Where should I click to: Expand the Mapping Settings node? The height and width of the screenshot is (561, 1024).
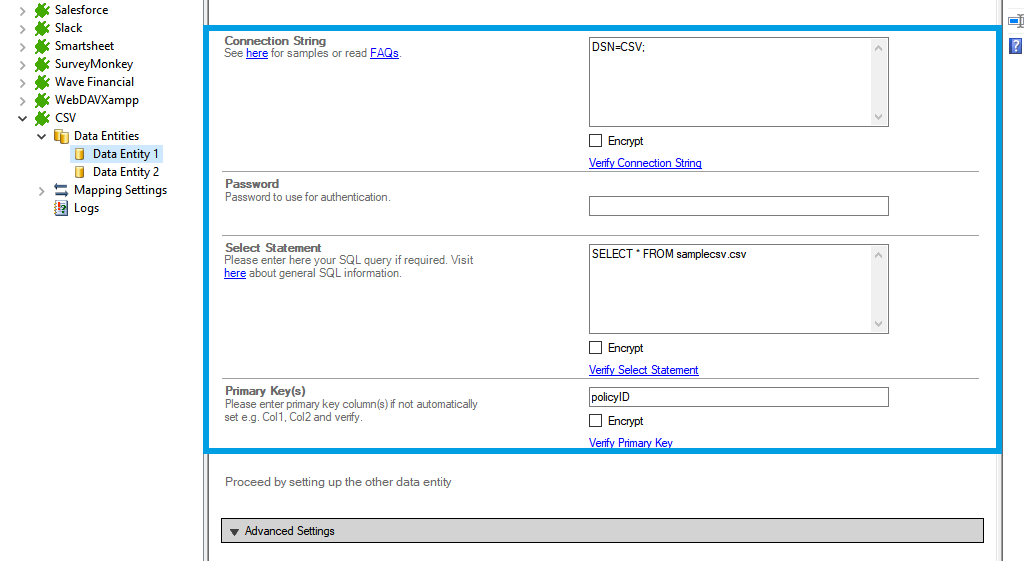tap(42, 190)
